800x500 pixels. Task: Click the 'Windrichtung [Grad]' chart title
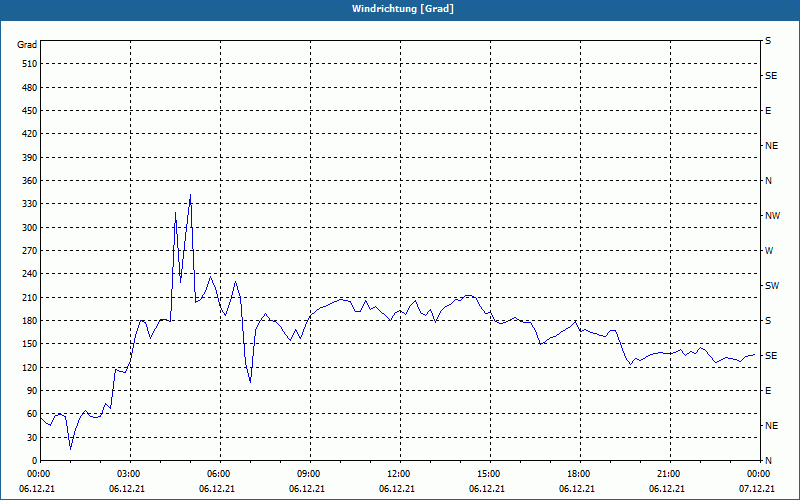tap(403, 9)
